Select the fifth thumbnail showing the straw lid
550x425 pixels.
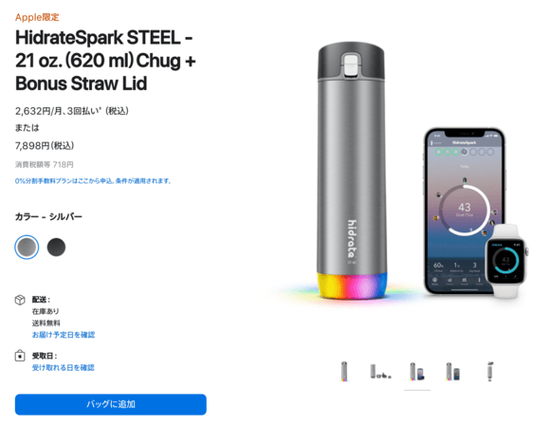(x=490, y=371)
